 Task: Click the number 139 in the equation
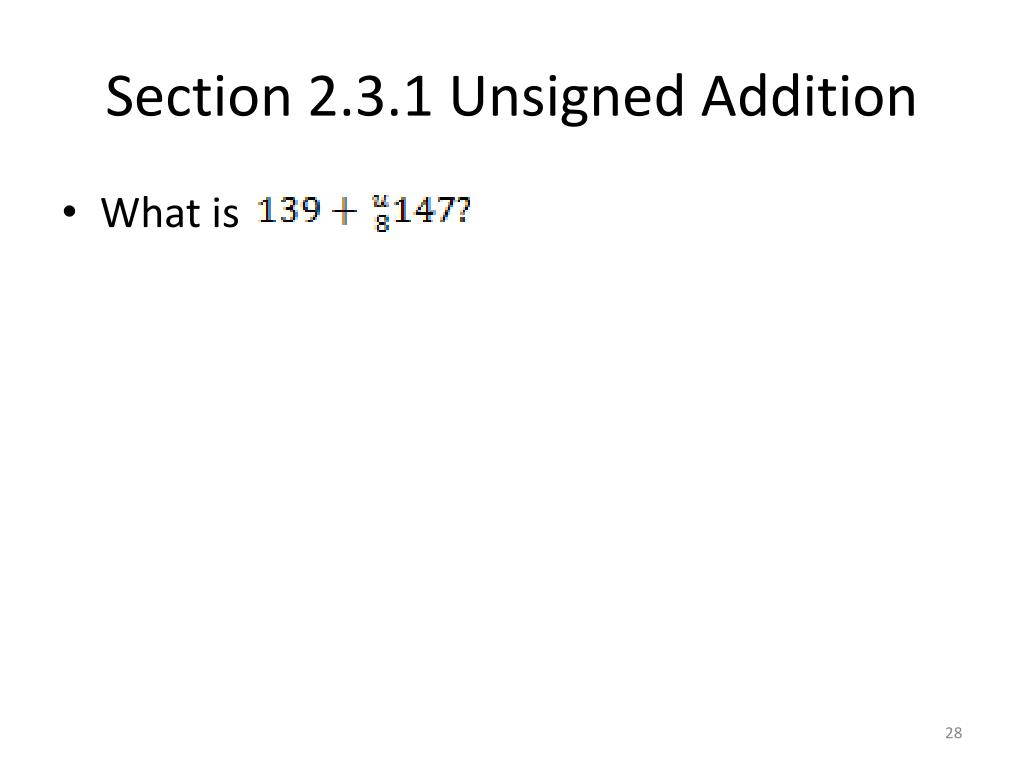coord(289,210)
